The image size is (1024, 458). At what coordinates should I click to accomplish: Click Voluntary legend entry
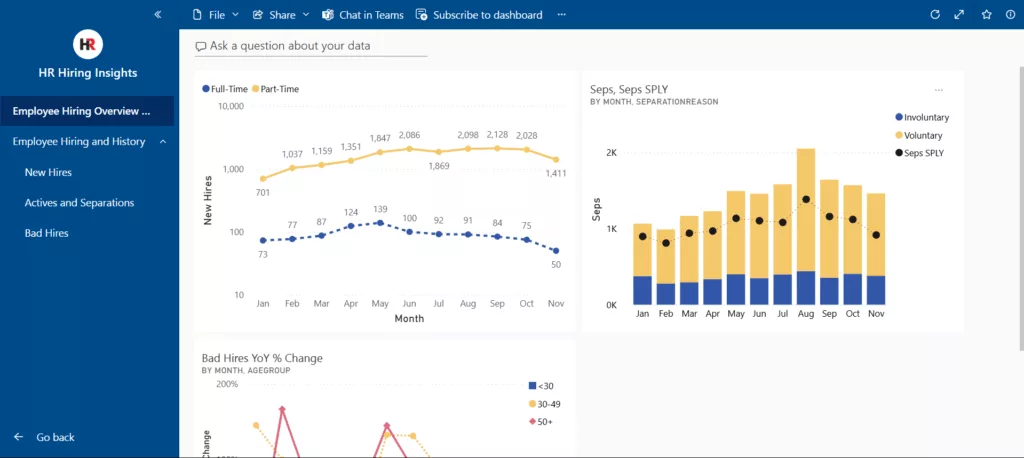(x=919, y=135)
